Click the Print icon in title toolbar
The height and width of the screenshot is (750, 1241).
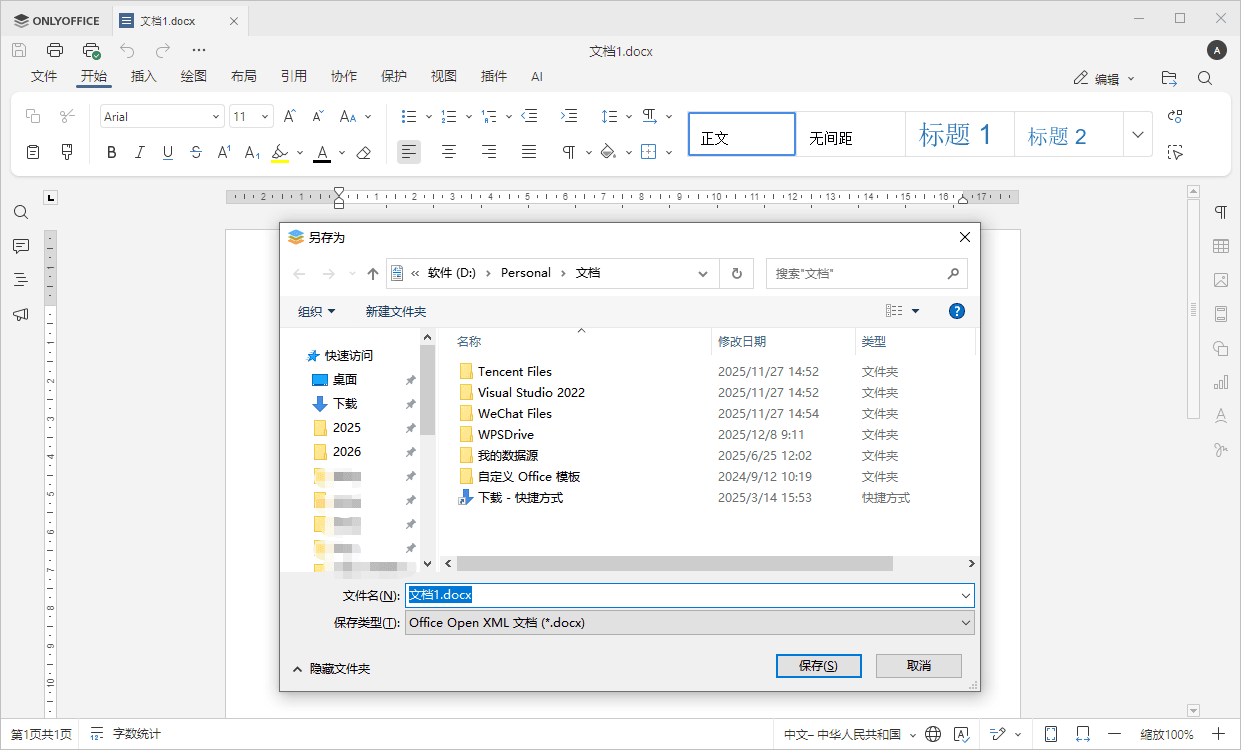point(55,50)
